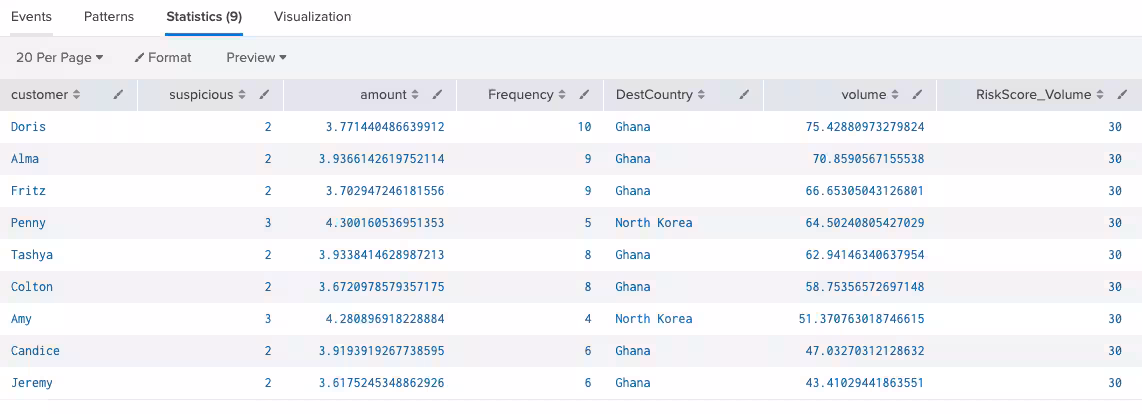Click pencil edit icon on suspicious column
The image size is (1142, 414).
264,95
